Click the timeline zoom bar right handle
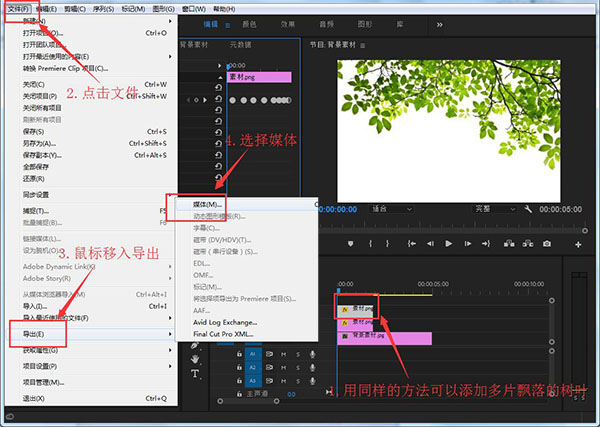This screenshot has height=427, width=600. (276, 401)
